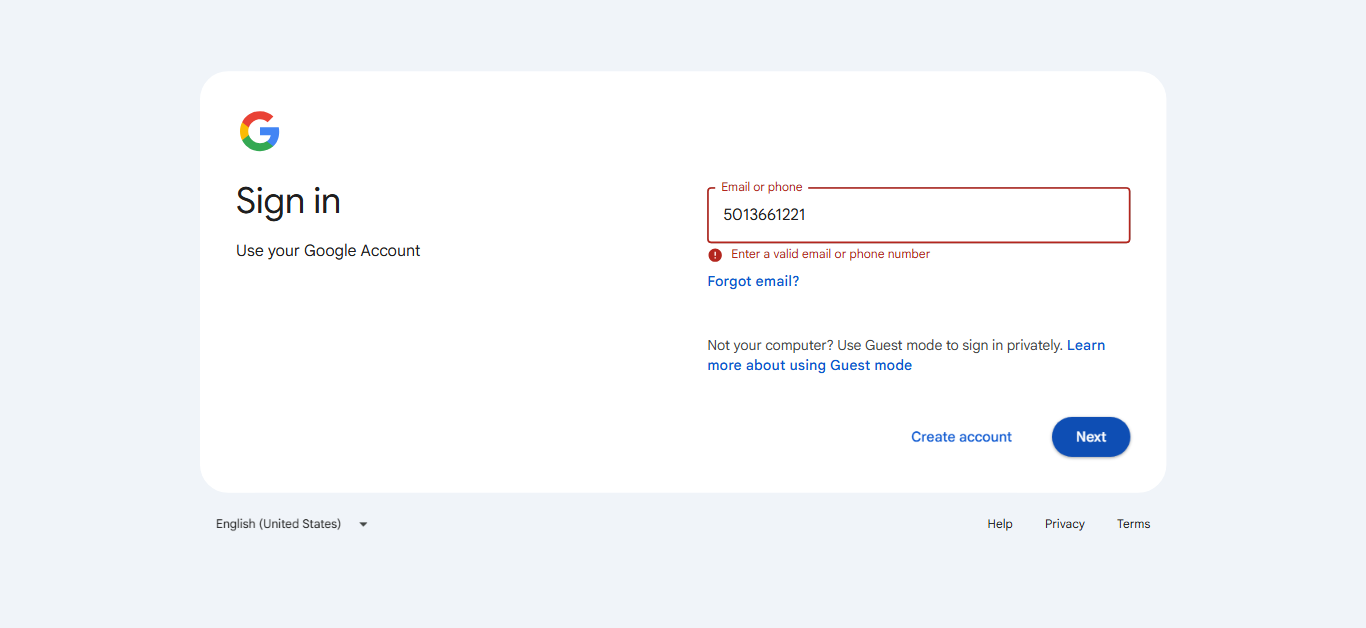Click the language dropdown arrow
Screen dimensions: 1366x628
tap(363, 524)
